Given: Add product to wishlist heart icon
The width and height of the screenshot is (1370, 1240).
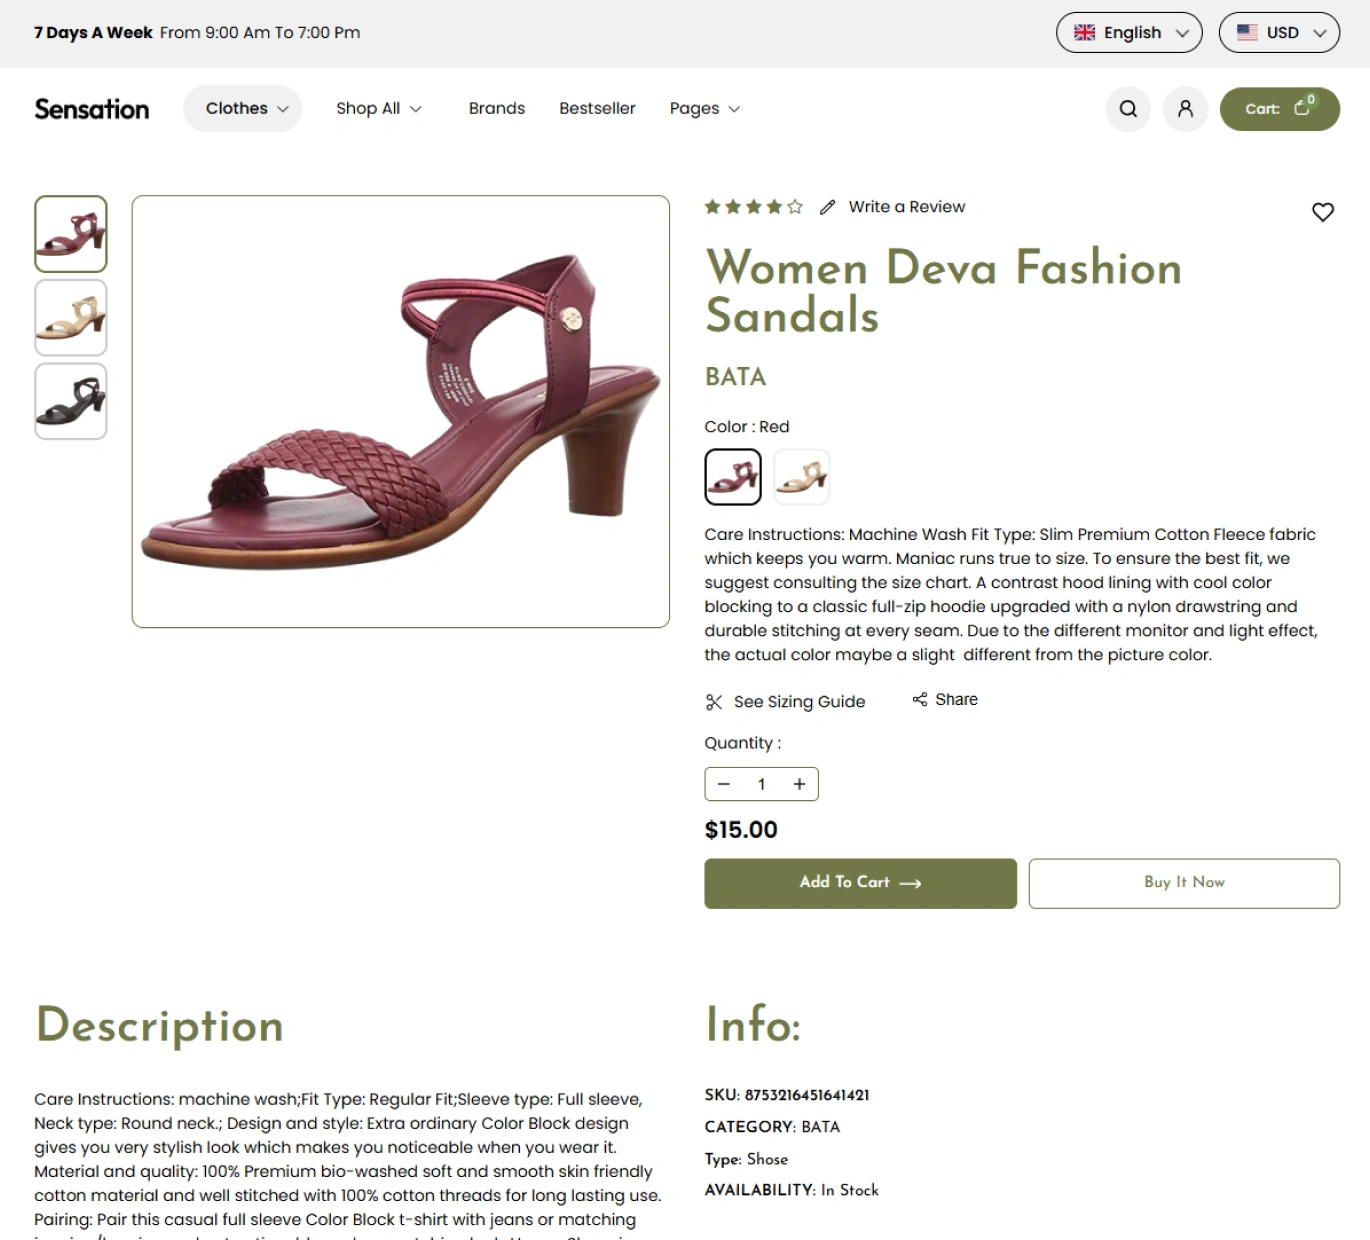Looking at the screenshot, I should tap(1322, 212).
